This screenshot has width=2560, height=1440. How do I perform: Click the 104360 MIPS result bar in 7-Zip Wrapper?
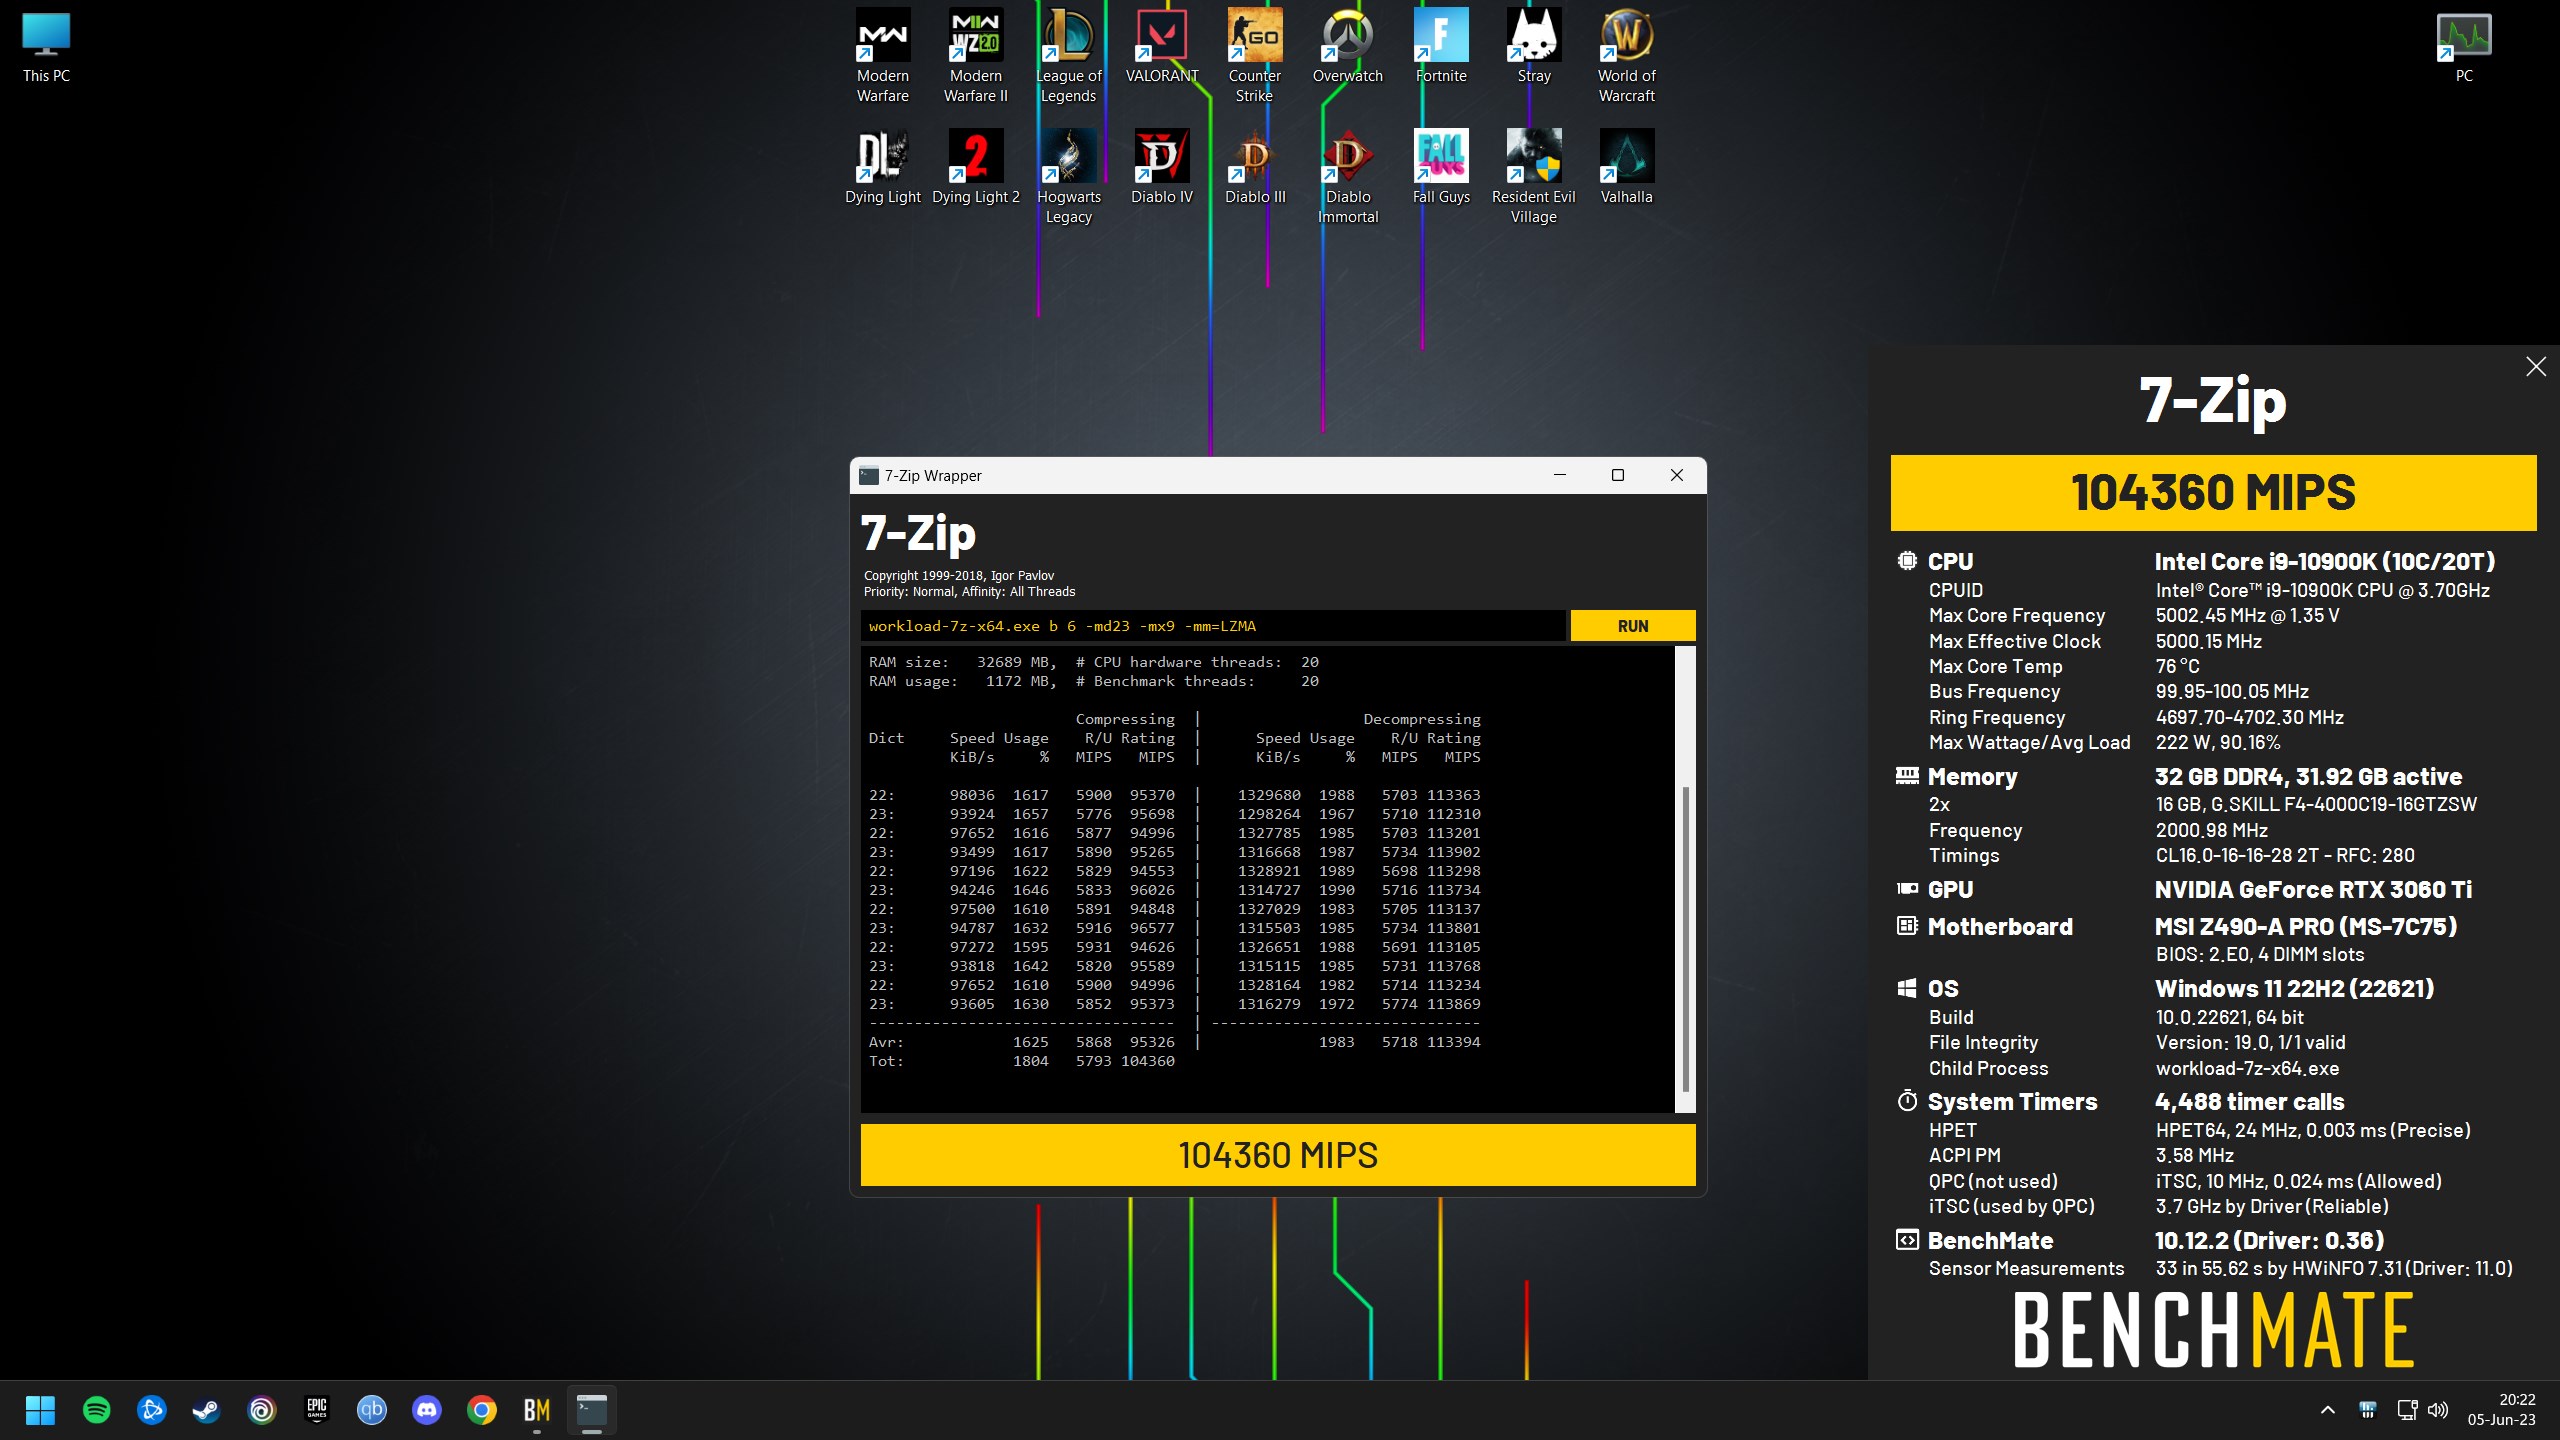pos(1277,1155)
